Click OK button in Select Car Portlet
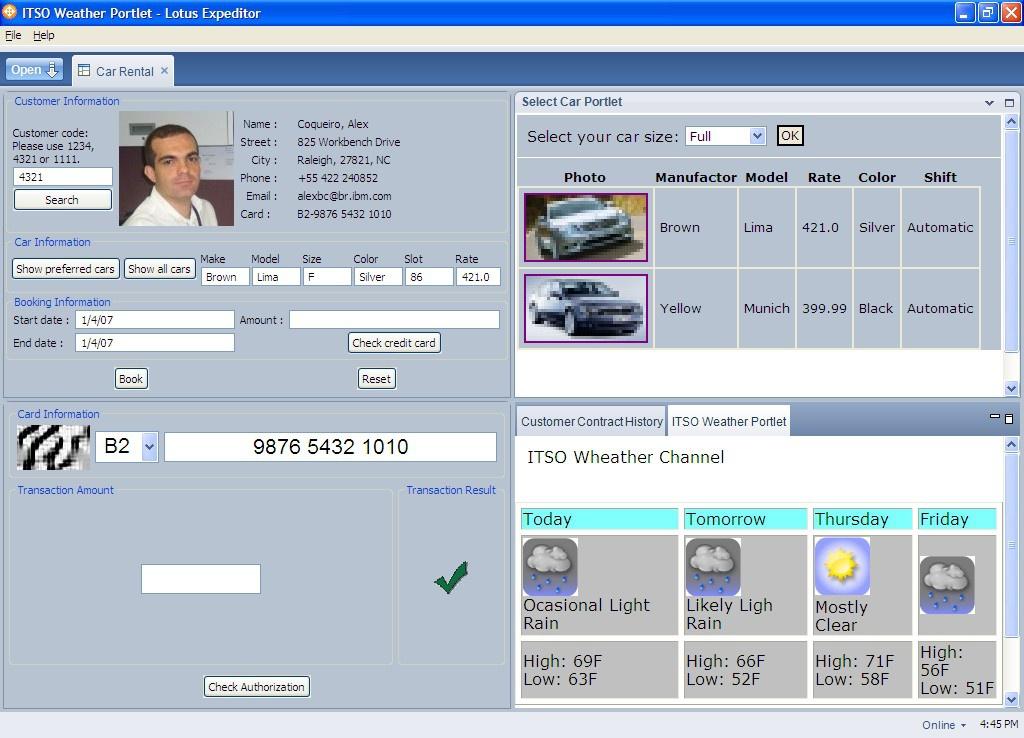Screen dimensions: 1024x738 point(790,136)
